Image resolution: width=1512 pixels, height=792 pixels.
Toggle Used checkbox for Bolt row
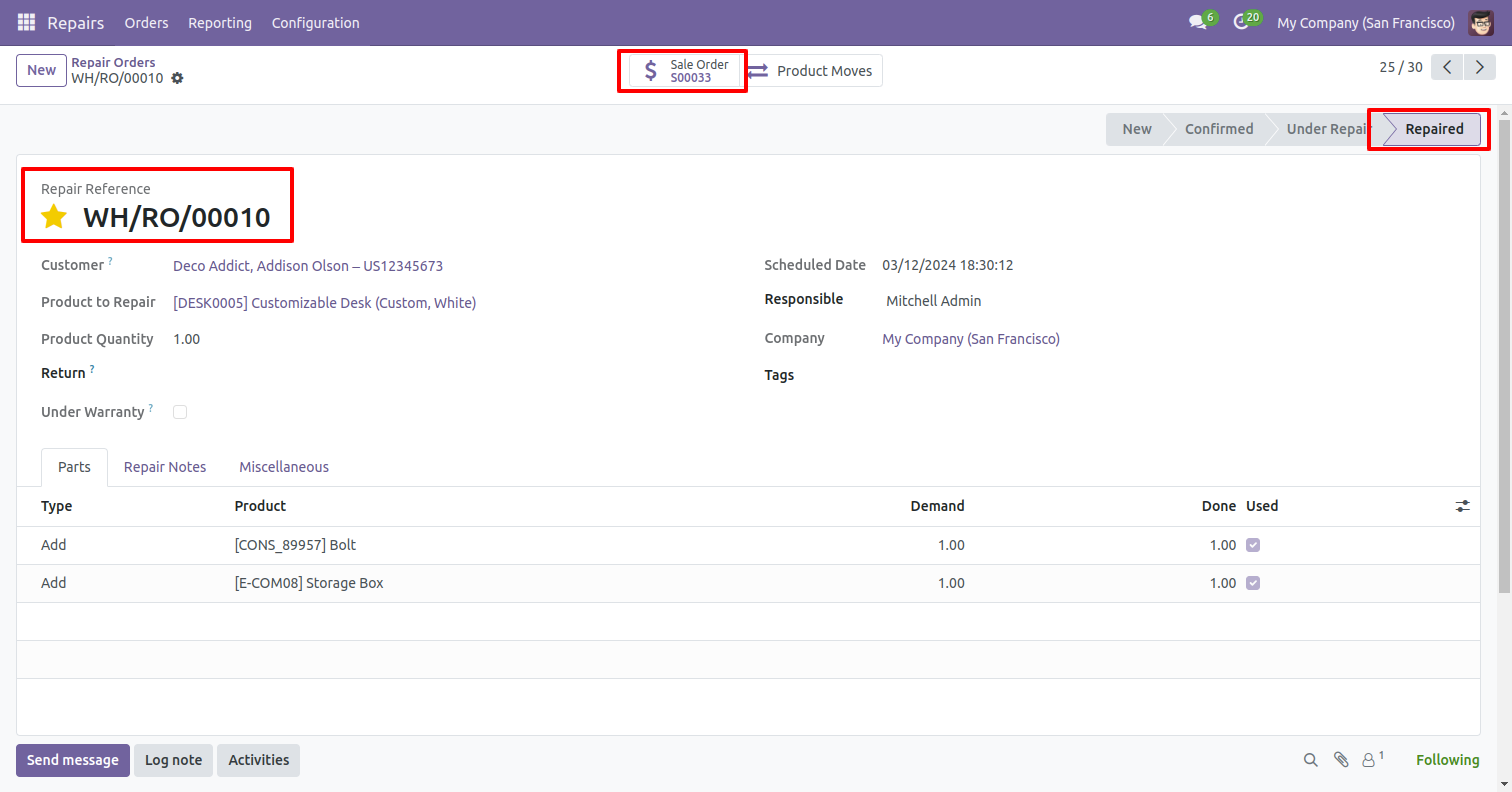[x=1253, y=545]
